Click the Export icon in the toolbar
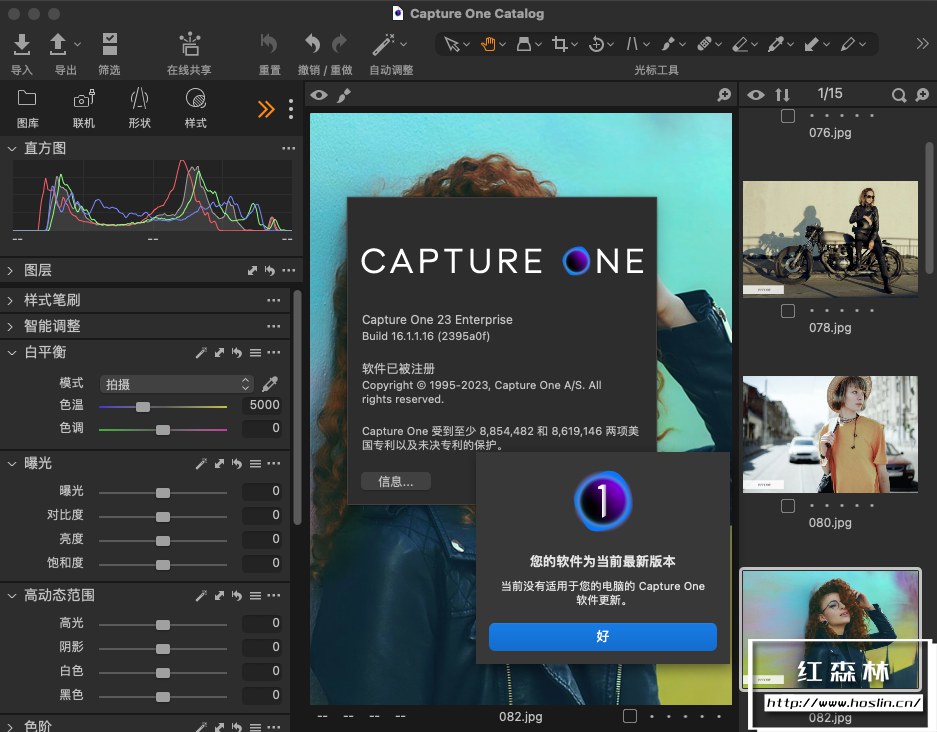937x732 pixels. [59, 45]
